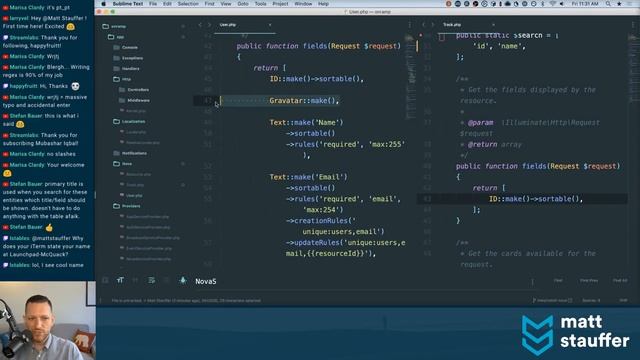Viewport: 640px width, 360px height.
Task: Click the Find button in find panel
Action: click(x=558, y=280)
